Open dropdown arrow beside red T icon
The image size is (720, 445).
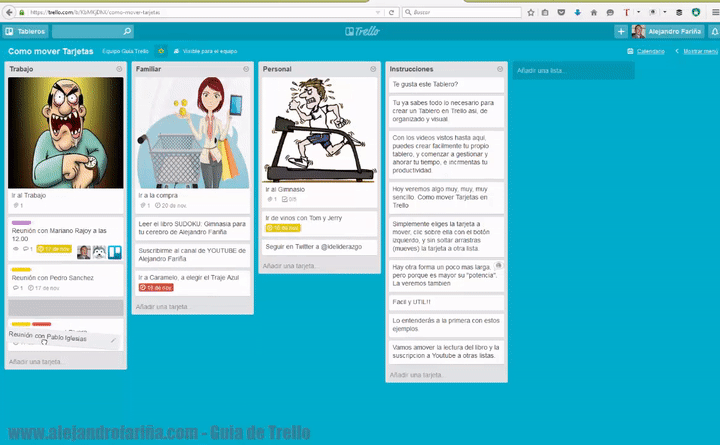tap(638, 12)
